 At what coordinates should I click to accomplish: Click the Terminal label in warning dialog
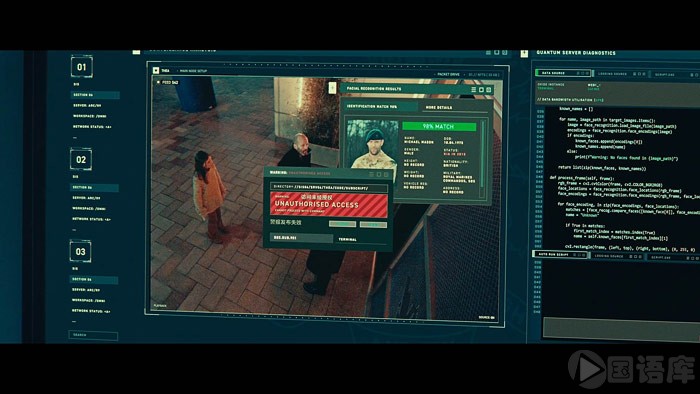click(x=347, y=240)
